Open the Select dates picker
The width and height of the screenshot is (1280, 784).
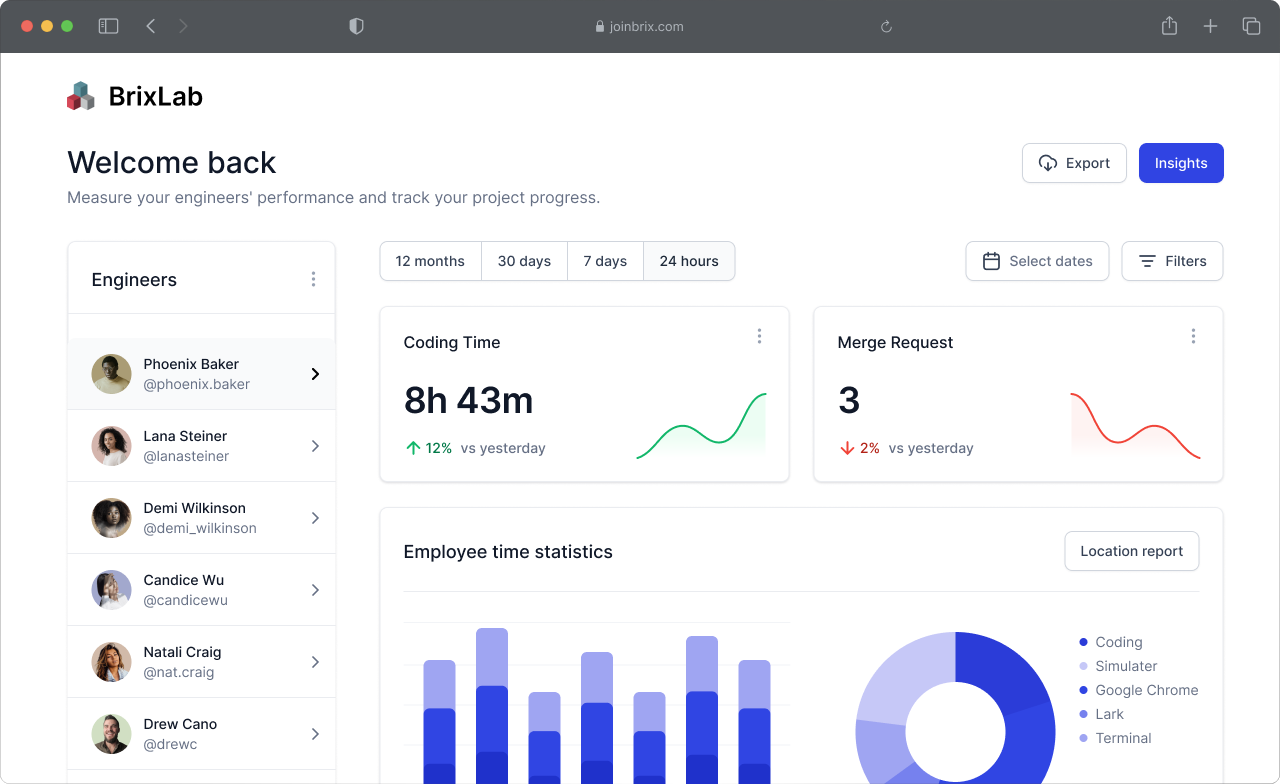tap(1037, 261)
